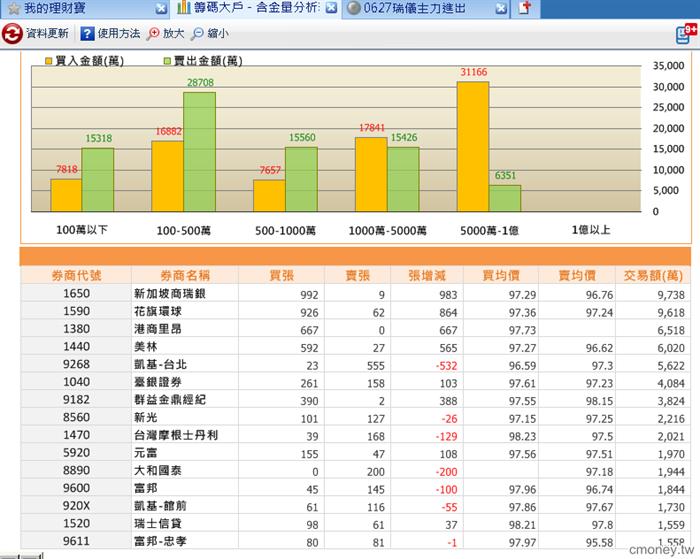Click the green bar labeled 28708
This screenshot has width=700, height=559.
click(199, 152)
